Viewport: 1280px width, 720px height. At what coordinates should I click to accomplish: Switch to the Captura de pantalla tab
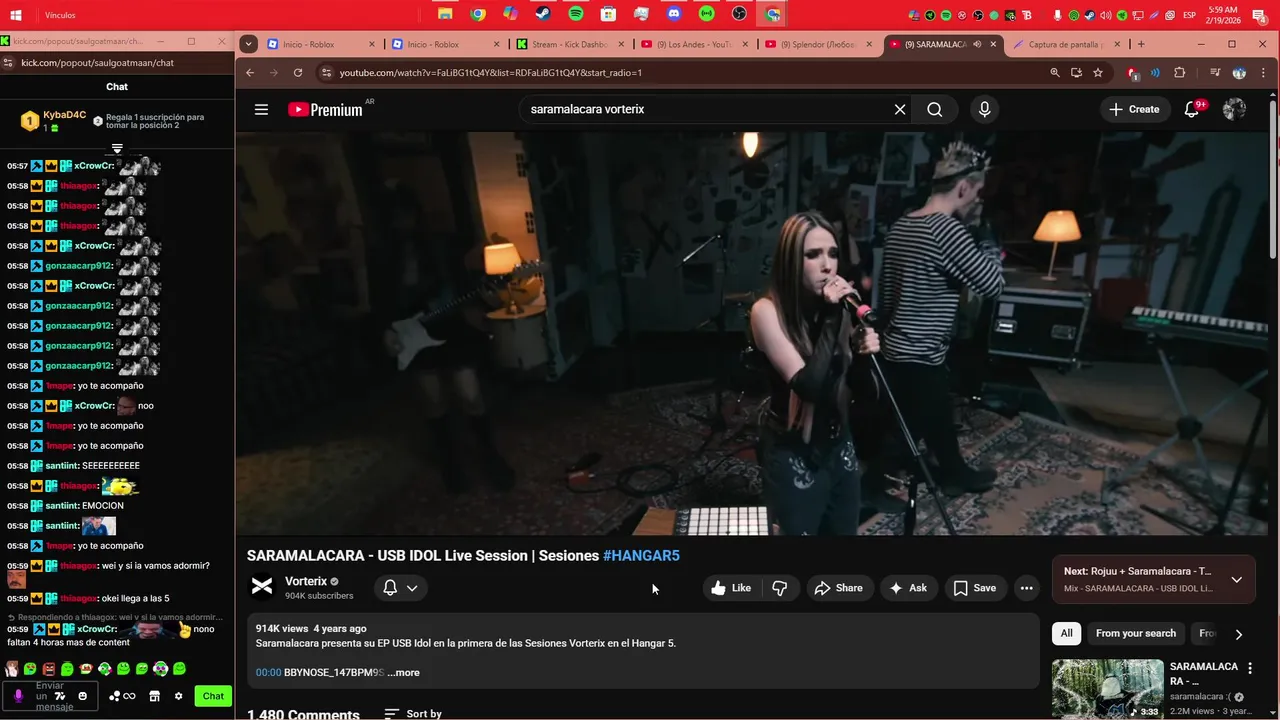point(1065,45)
